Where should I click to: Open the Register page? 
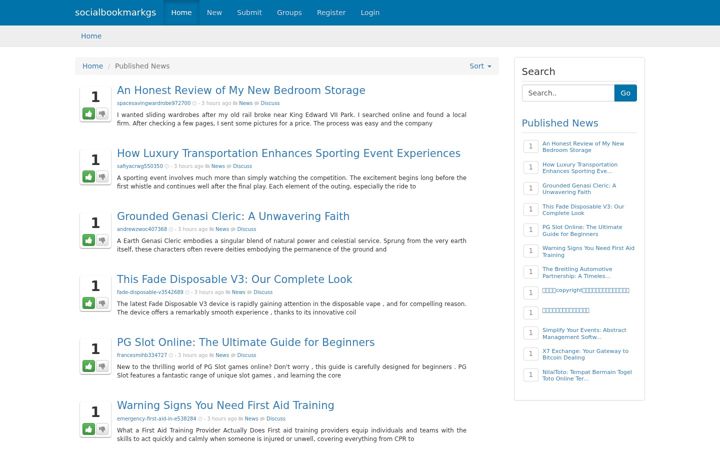tap(331, 12)
